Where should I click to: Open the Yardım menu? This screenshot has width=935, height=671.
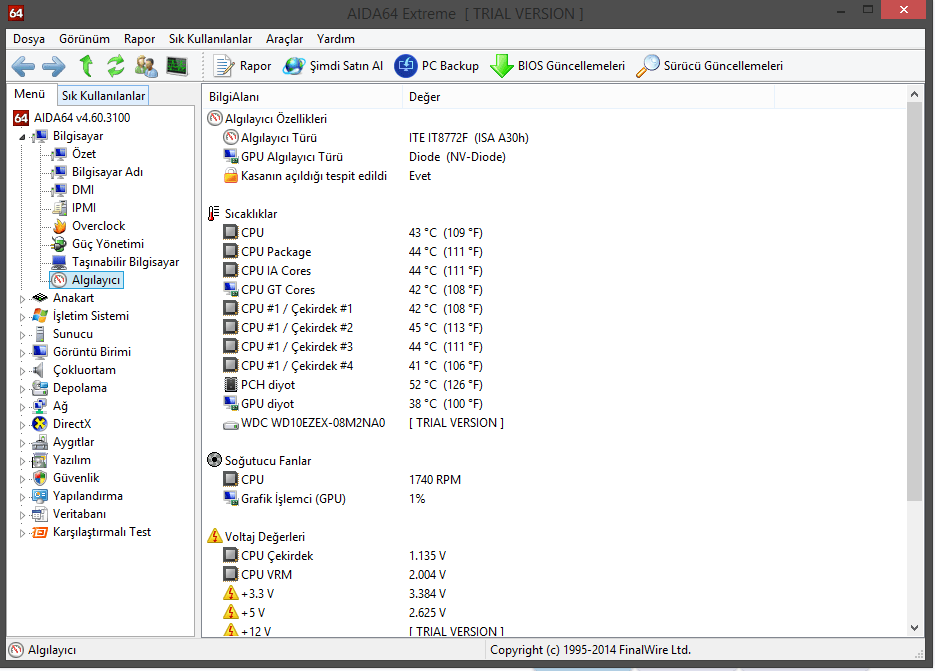336,39
